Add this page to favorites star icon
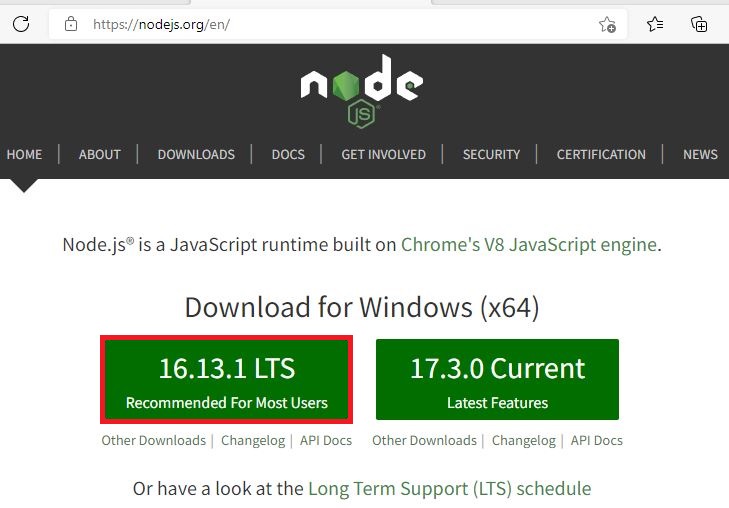This screenshot has height=508, width=729. click(607, 24)
